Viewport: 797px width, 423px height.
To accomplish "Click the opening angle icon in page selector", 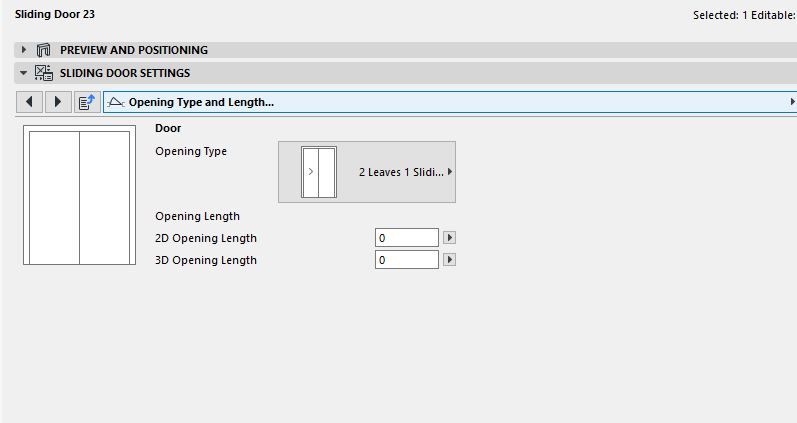I will [116, 102].
